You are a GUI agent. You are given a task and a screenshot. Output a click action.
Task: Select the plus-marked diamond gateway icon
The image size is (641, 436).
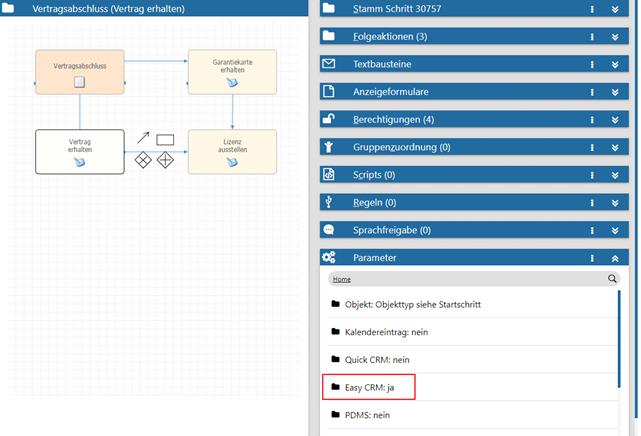coord(166,160)
